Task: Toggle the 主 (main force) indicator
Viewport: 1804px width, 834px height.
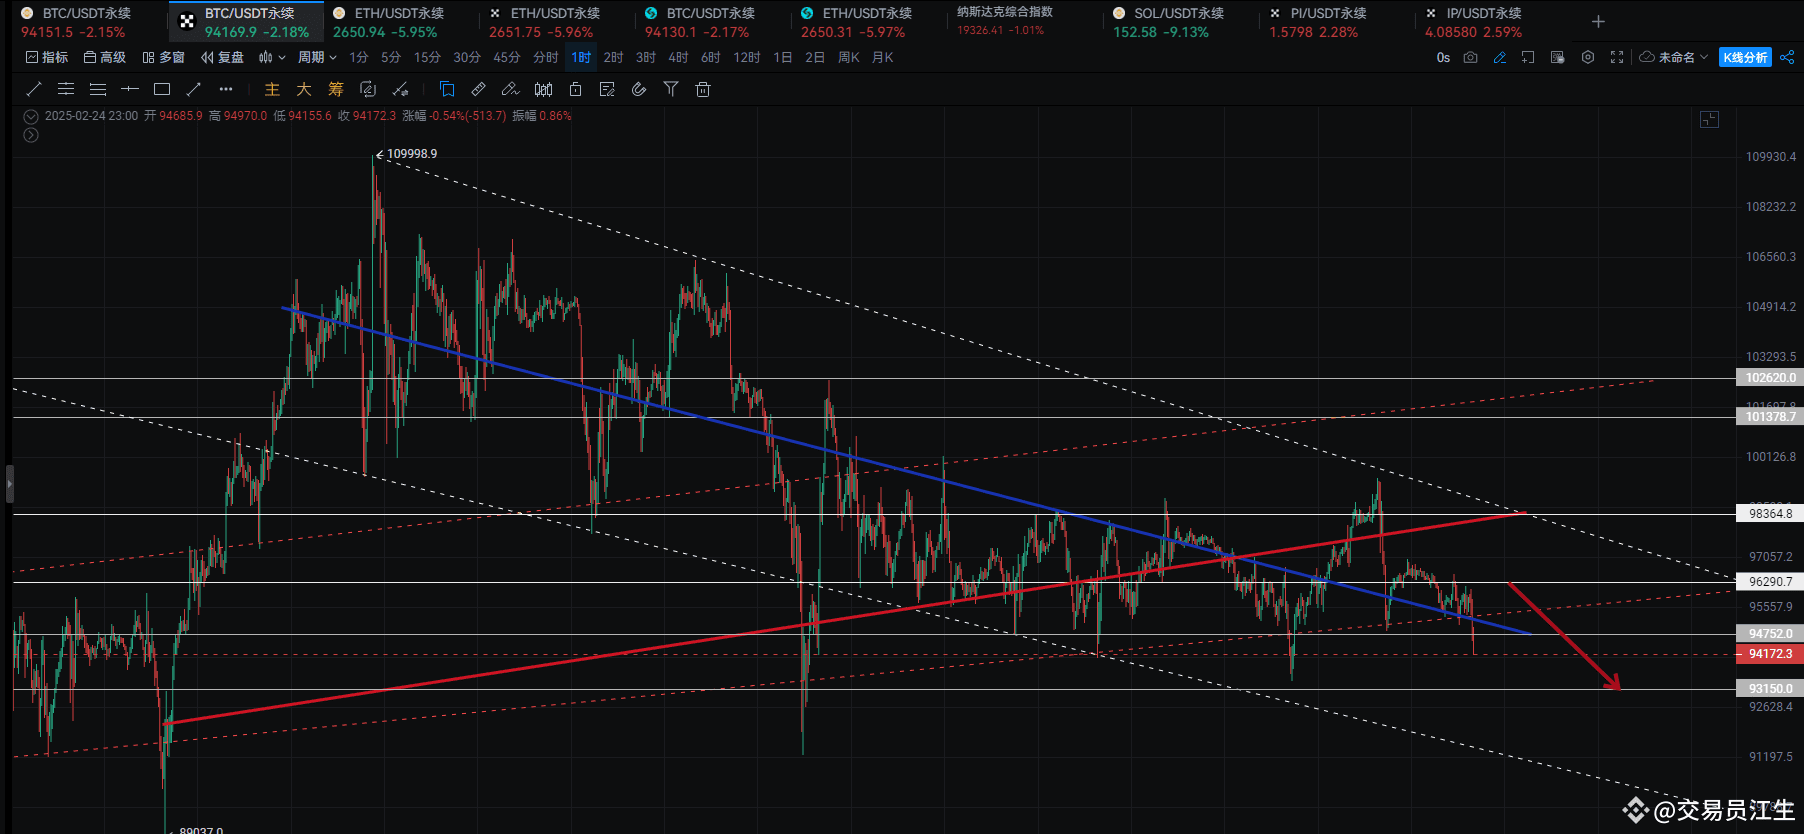Action: coord(272,89)
